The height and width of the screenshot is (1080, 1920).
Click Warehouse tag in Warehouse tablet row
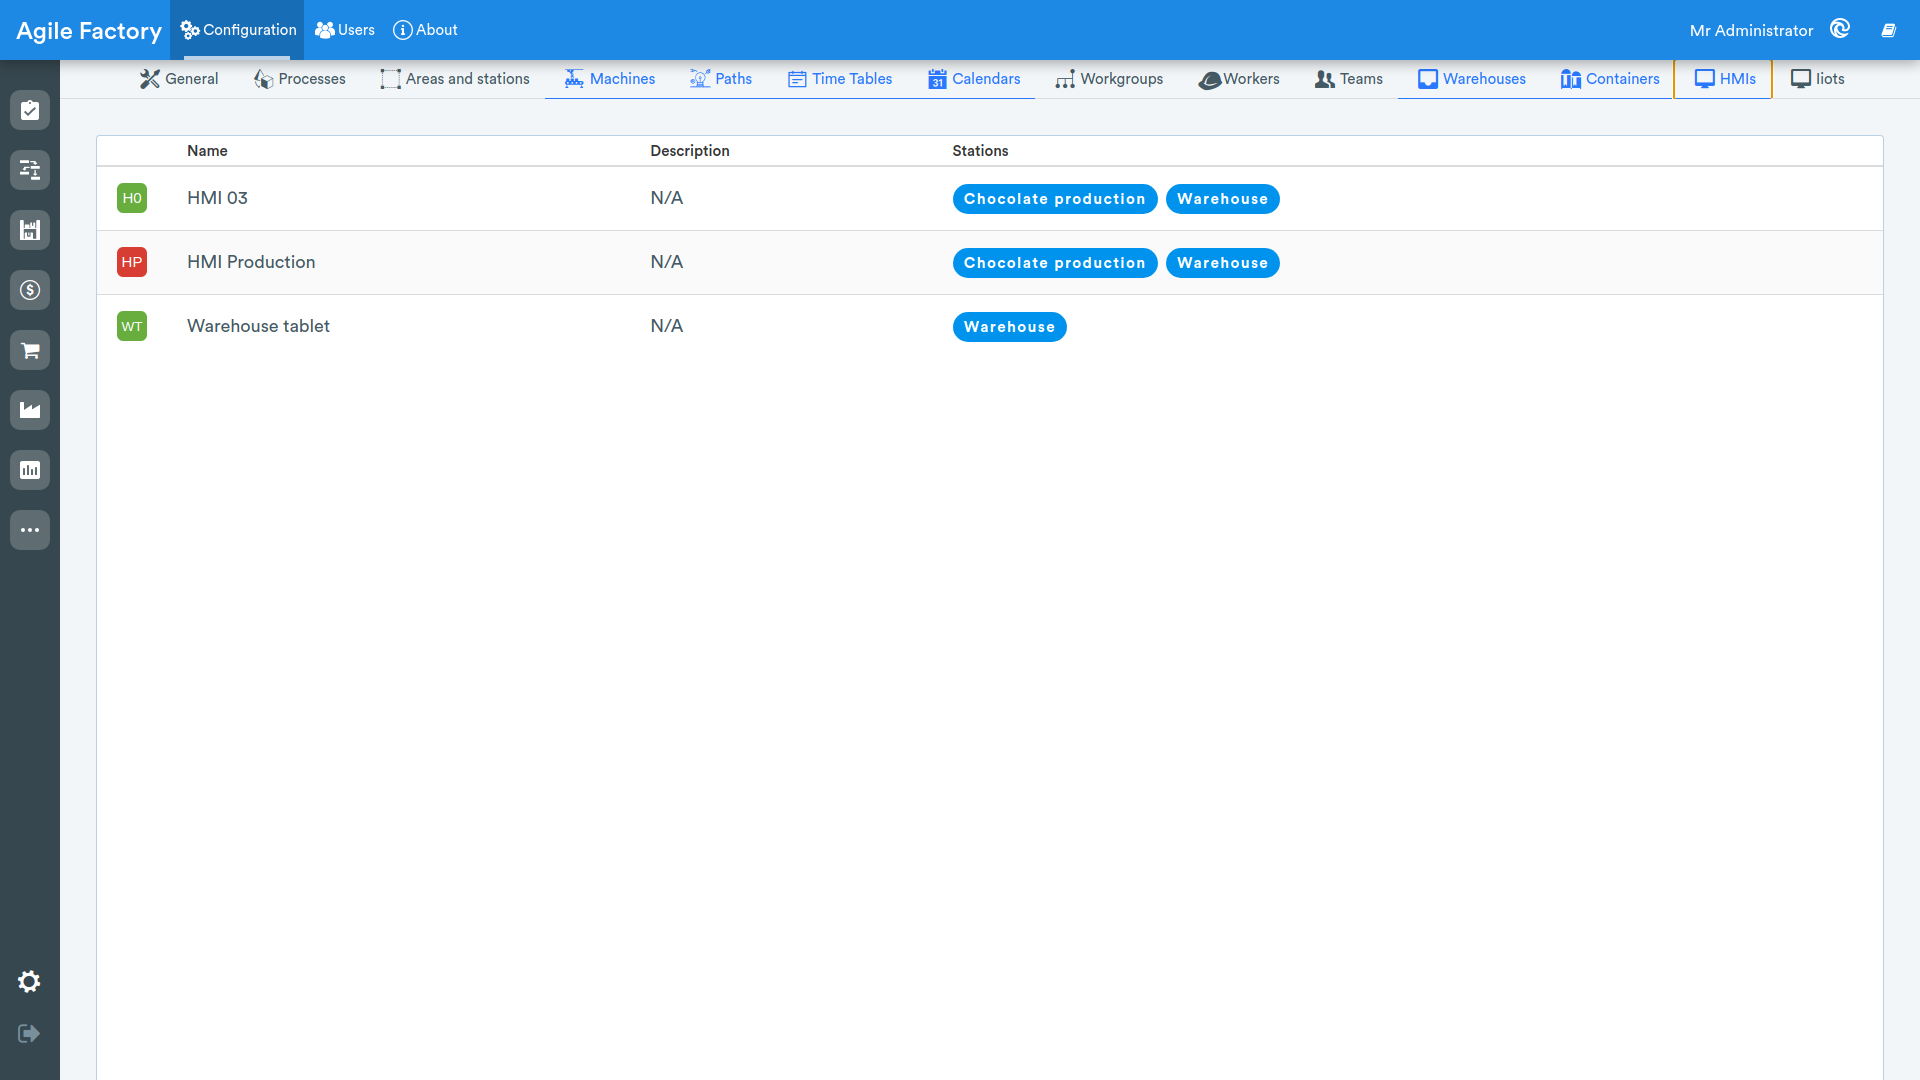[x=1009, y=327]
